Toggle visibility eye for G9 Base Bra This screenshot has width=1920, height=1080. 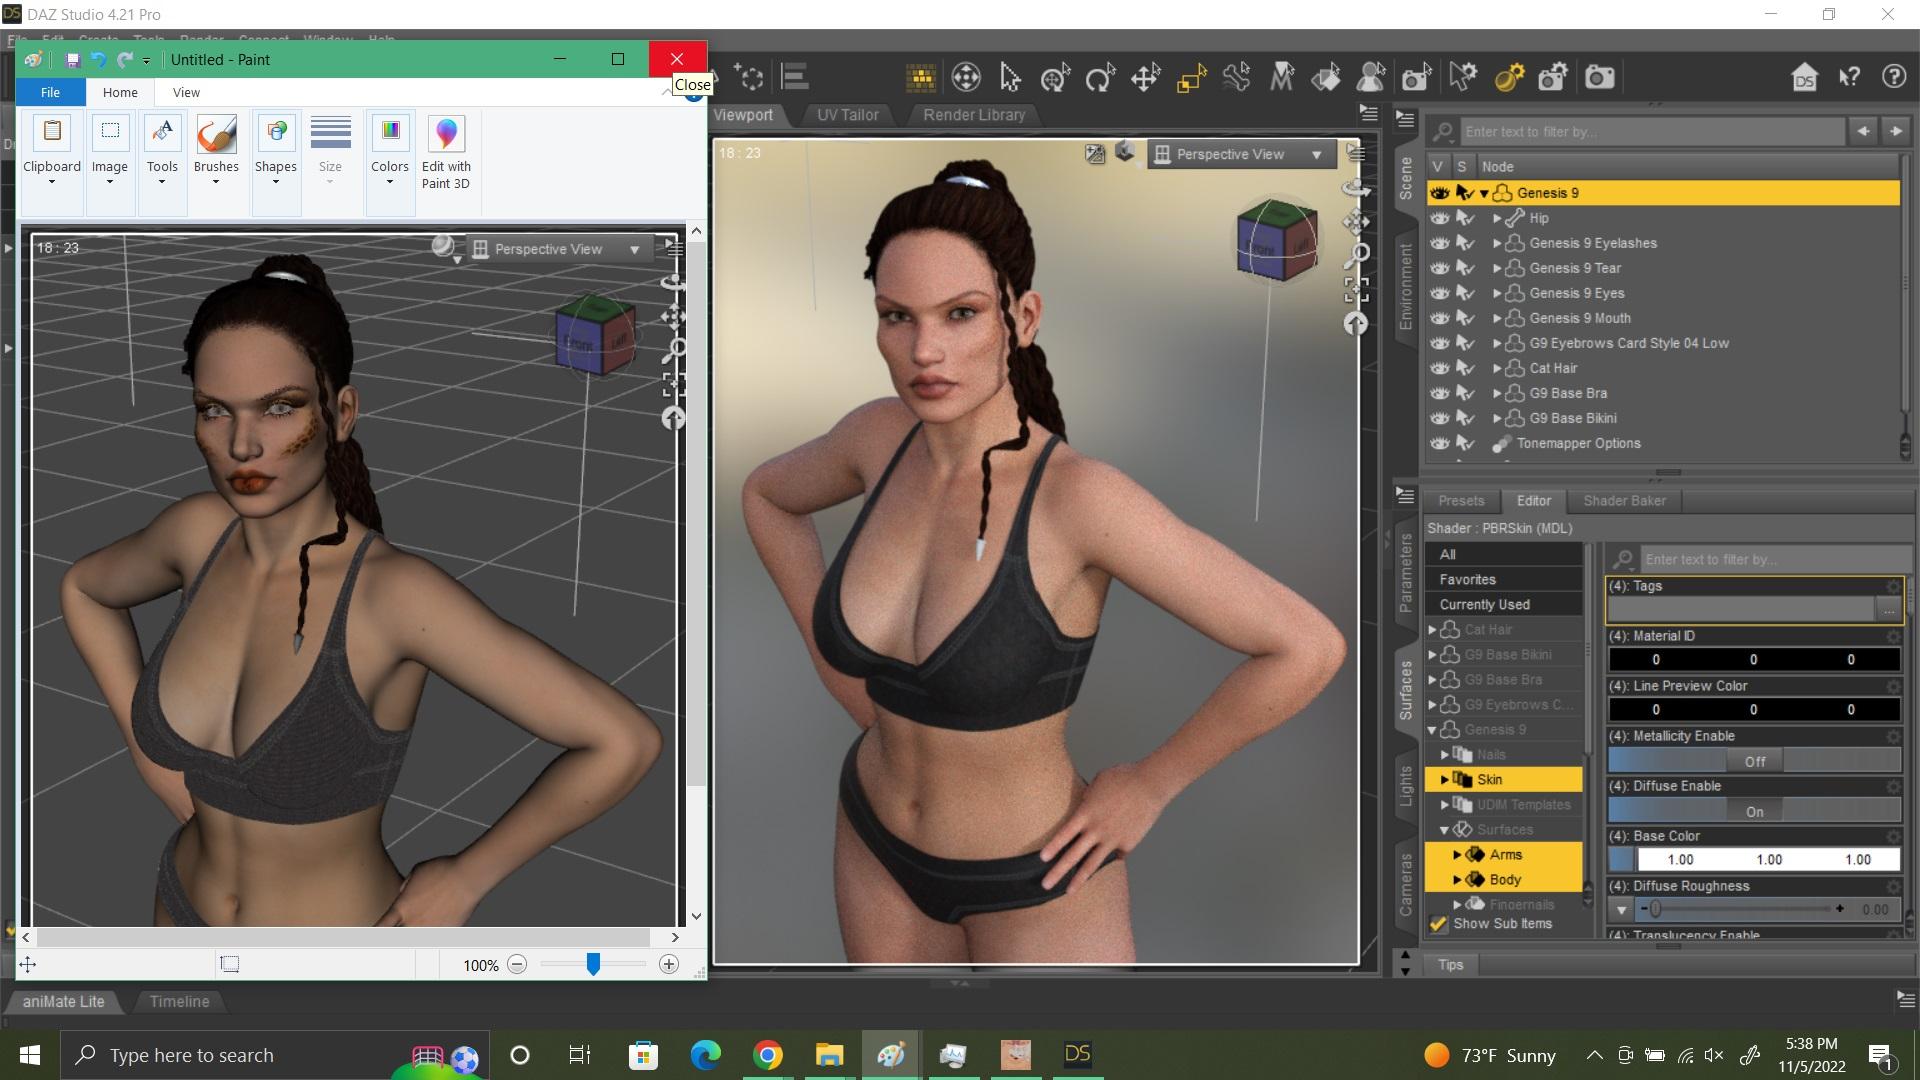[1439, 393]
